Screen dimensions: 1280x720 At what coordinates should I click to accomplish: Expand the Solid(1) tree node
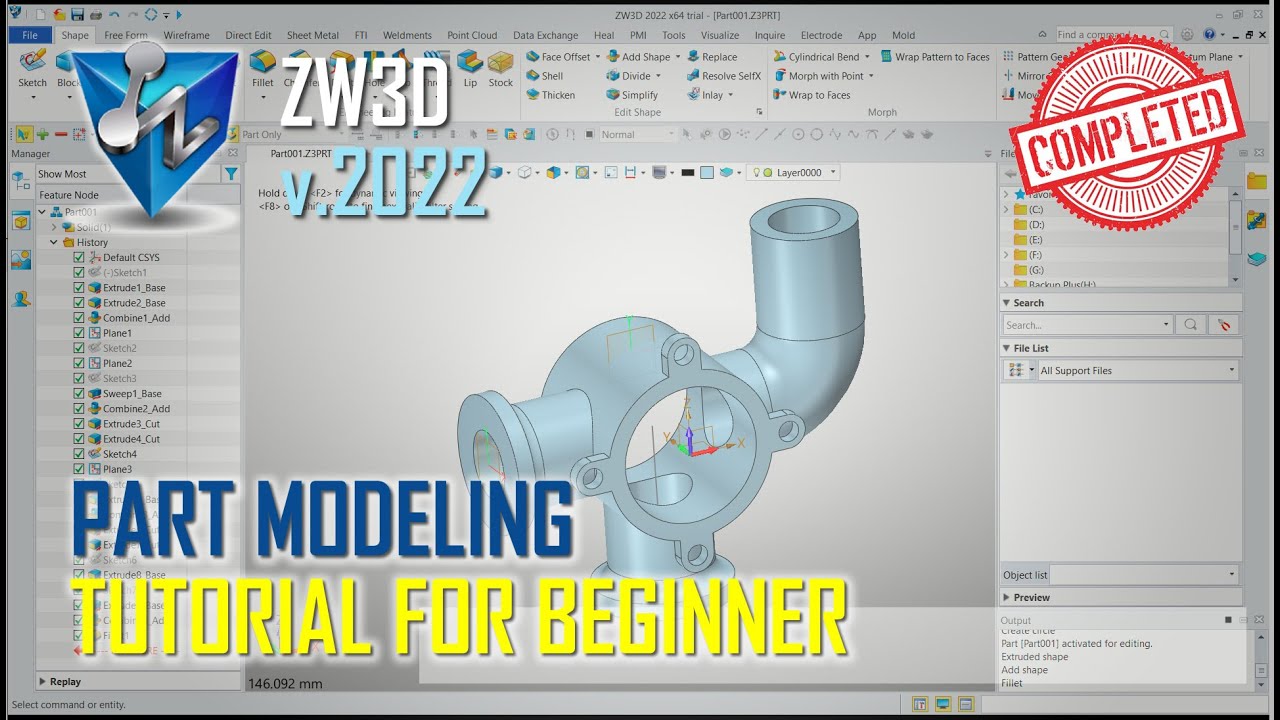click(x=54, y=227)
